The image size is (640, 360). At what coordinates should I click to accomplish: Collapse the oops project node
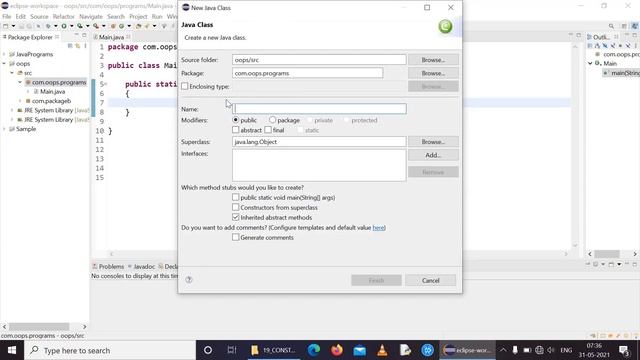tap(4, 64)
